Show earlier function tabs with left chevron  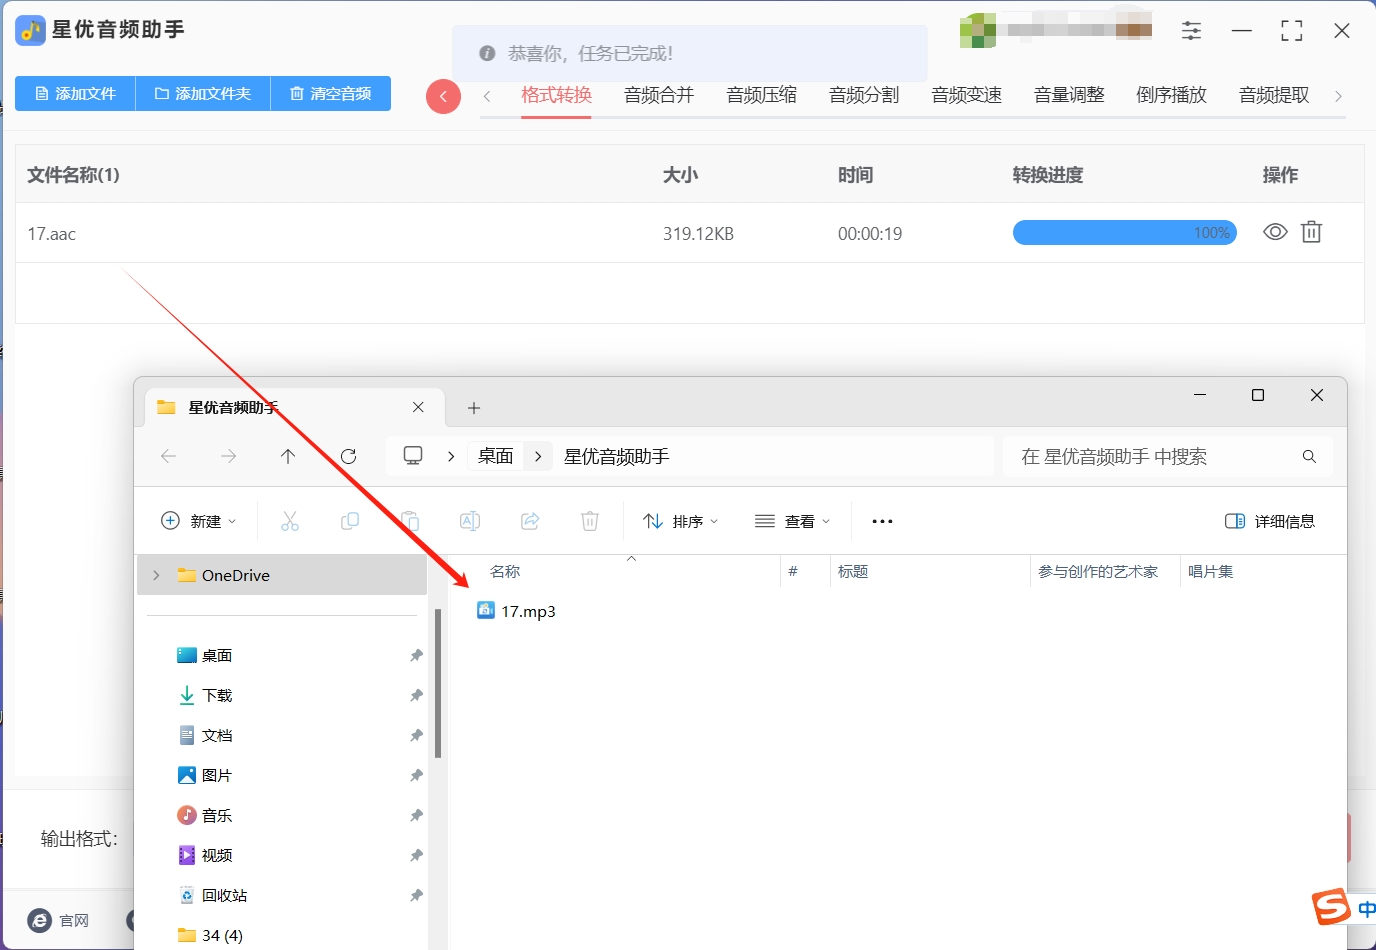pos(487,96)
